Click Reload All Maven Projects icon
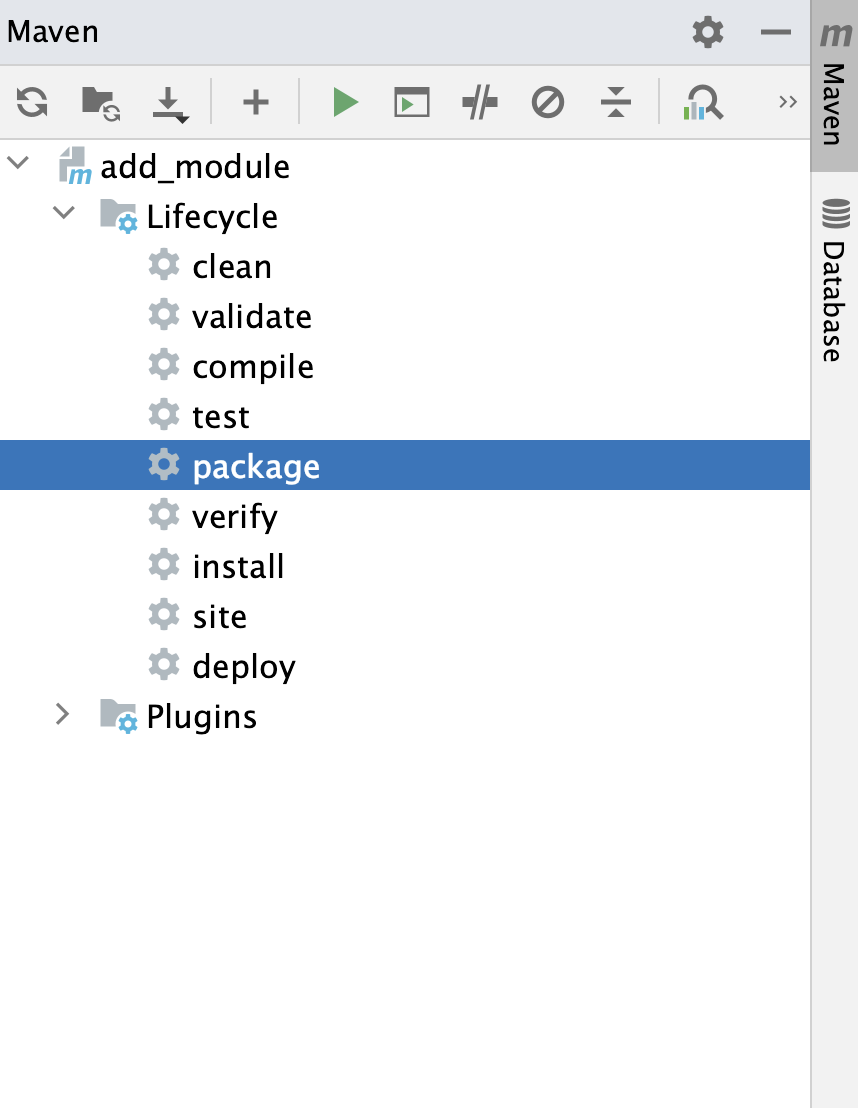 tap(32, 102)
